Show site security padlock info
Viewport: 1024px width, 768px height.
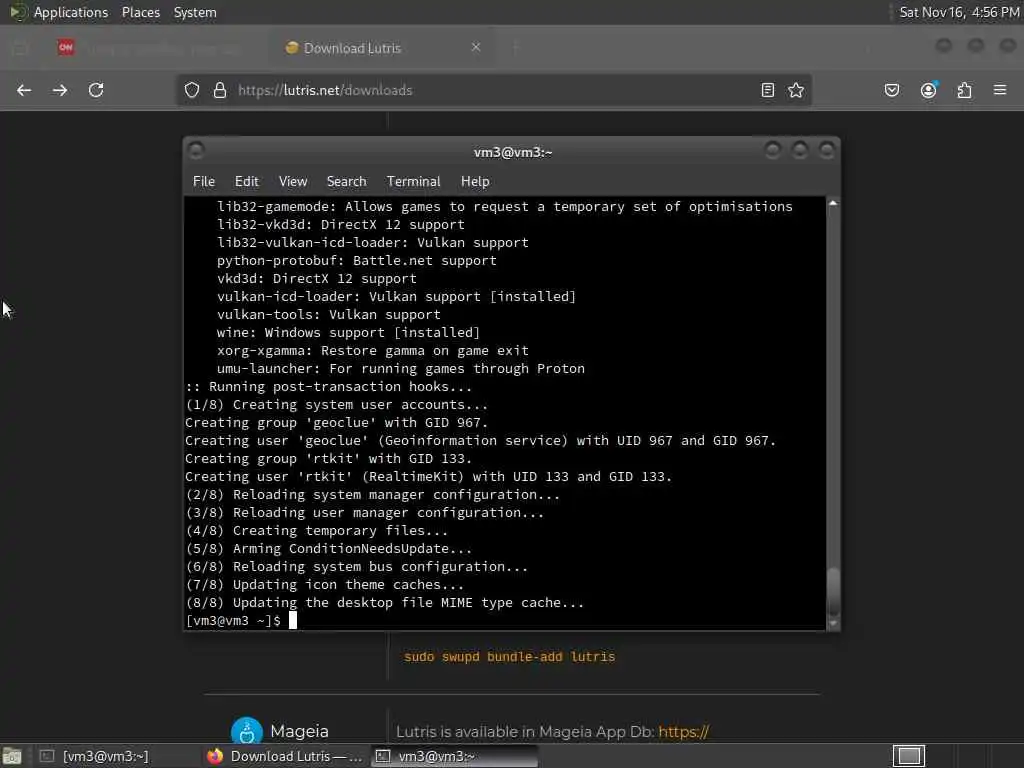[220, 90]
